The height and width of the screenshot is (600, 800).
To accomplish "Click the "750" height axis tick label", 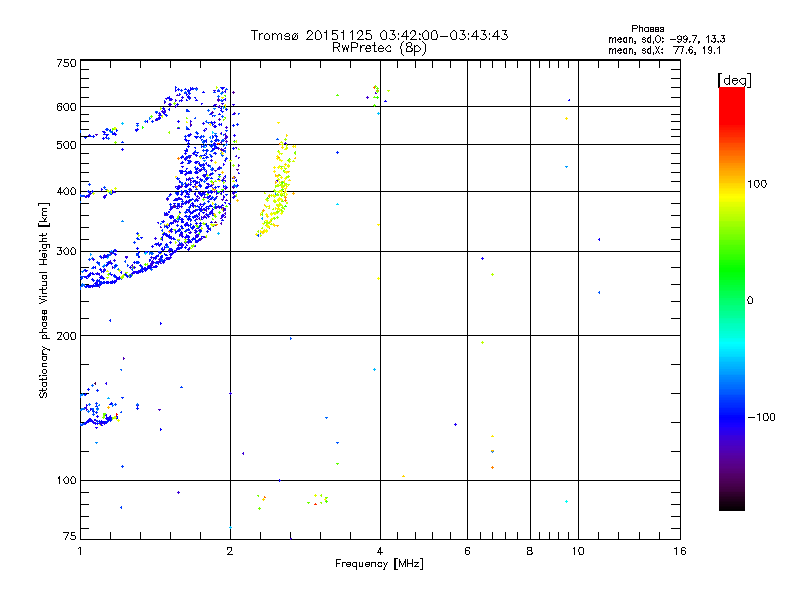I will [66, 64].
